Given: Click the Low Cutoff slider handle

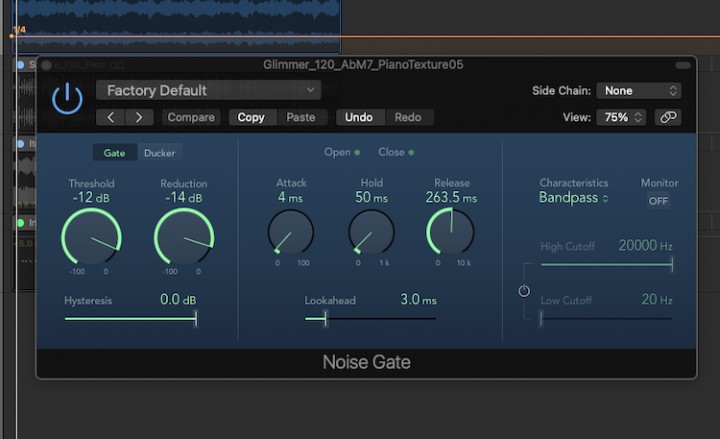Looking at the screenshot, I should point(541,318).
